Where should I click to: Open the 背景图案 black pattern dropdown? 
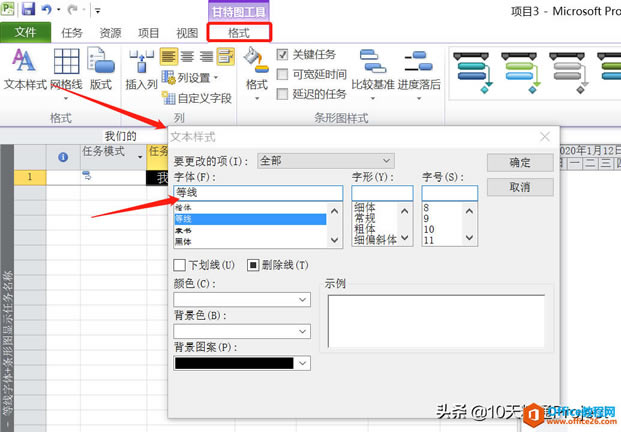(x=242, y=363)
